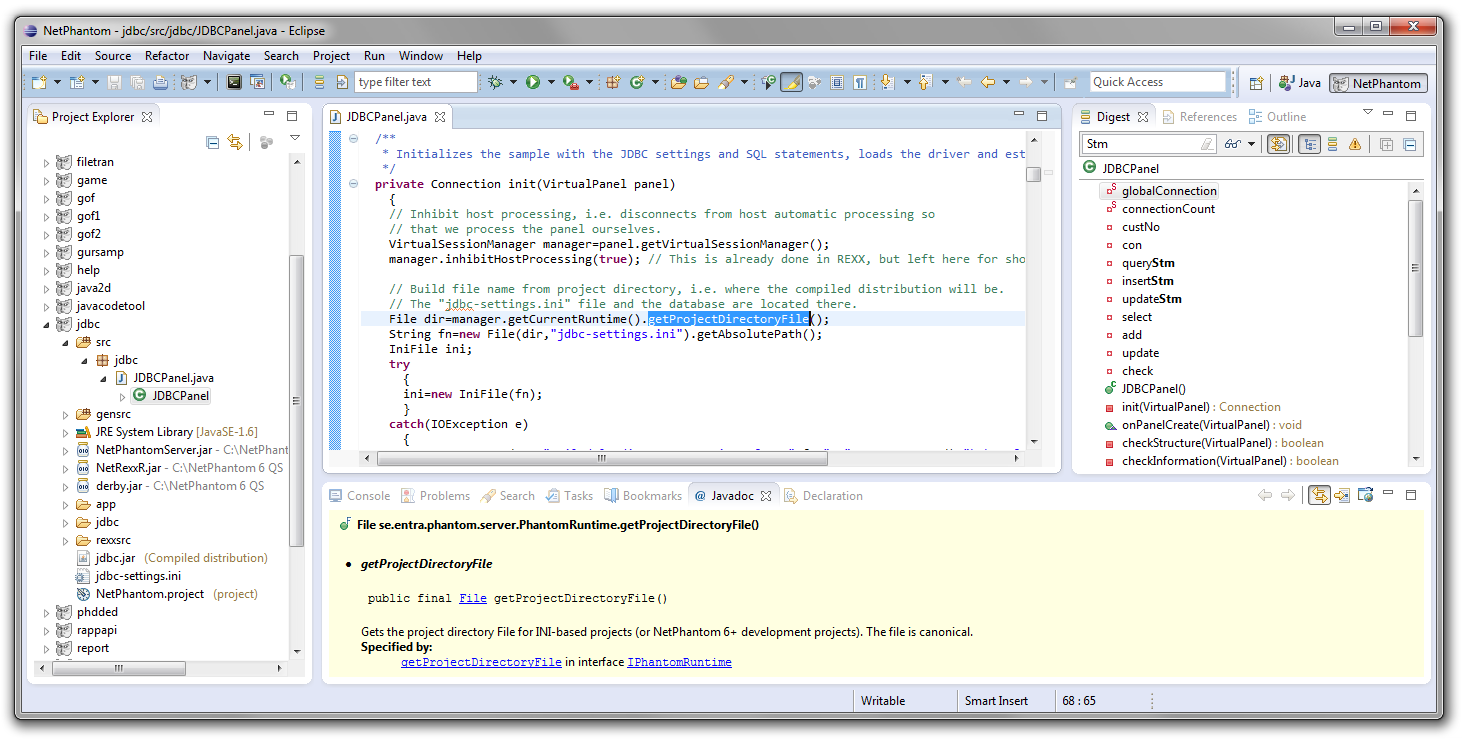
Task: Close the Digest view tab
Action: click(x=1143, y=117)
